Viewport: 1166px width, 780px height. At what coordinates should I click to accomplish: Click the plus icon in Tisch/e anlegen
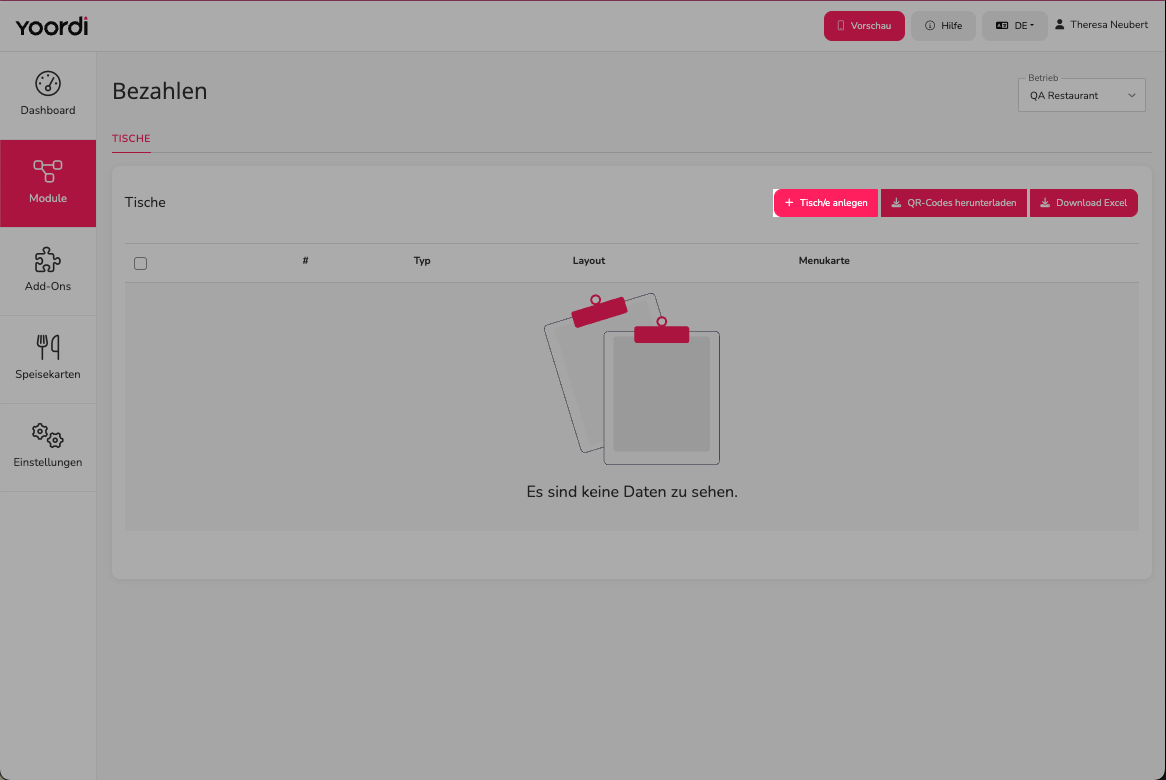tap(789, 202)
